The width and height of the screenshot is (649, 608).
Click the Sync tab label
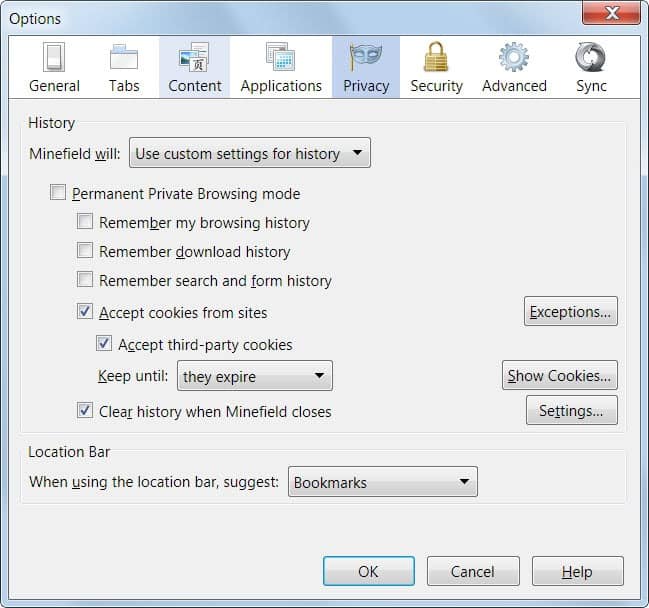591,86
